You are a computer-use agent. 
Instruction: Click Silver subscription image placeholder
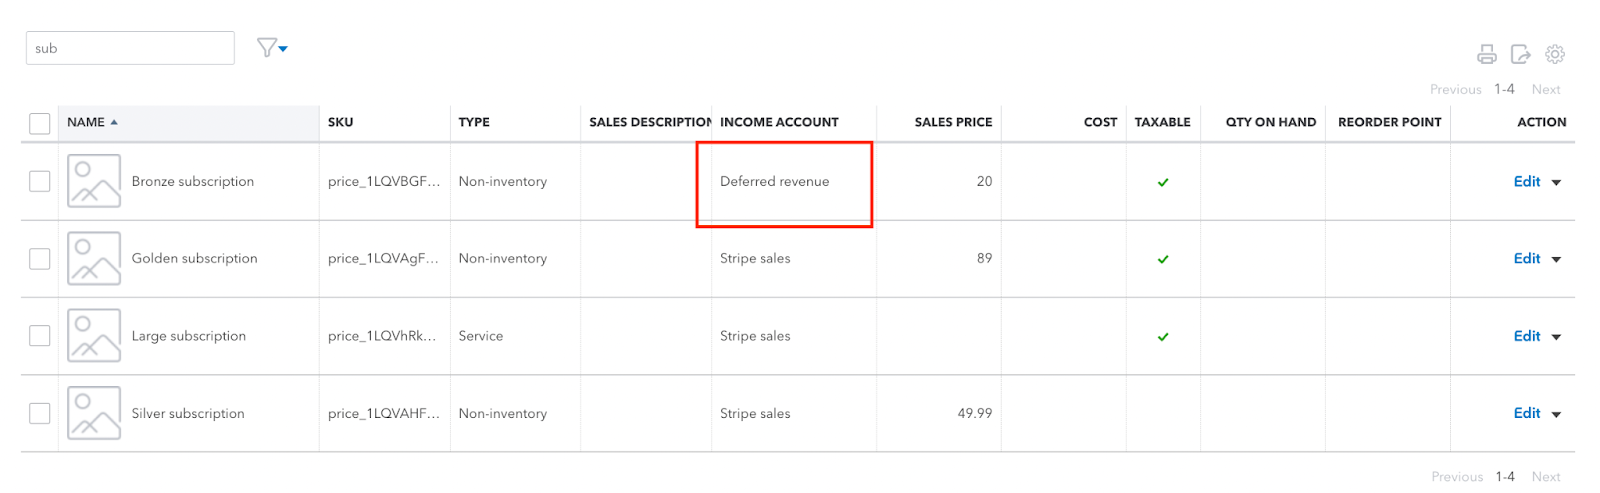(x=94, y=413)
